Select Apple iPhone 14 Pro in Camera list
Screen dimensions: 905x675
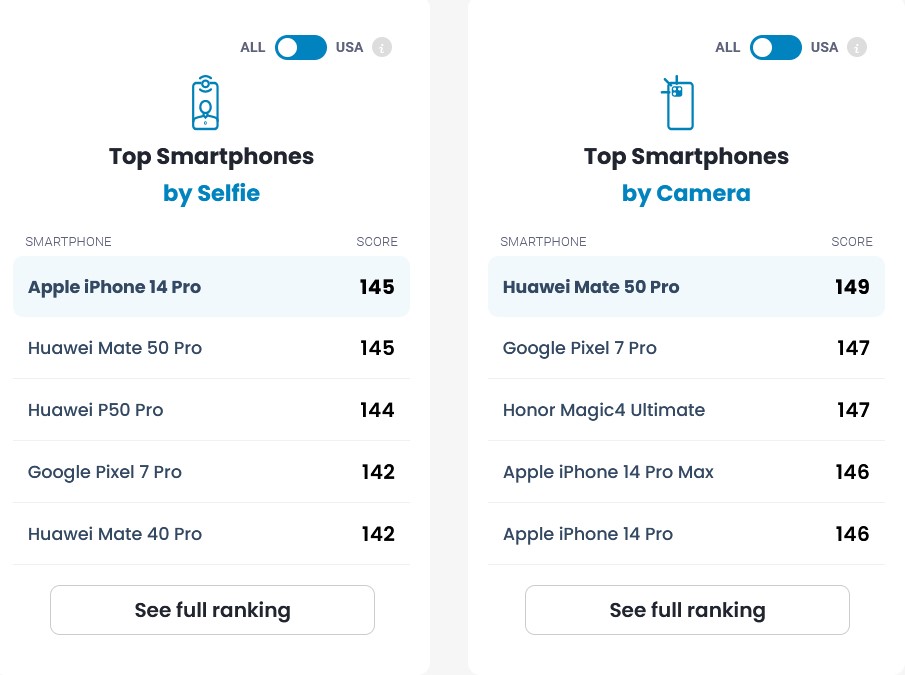pyautogui.click(x=588, y=534)
